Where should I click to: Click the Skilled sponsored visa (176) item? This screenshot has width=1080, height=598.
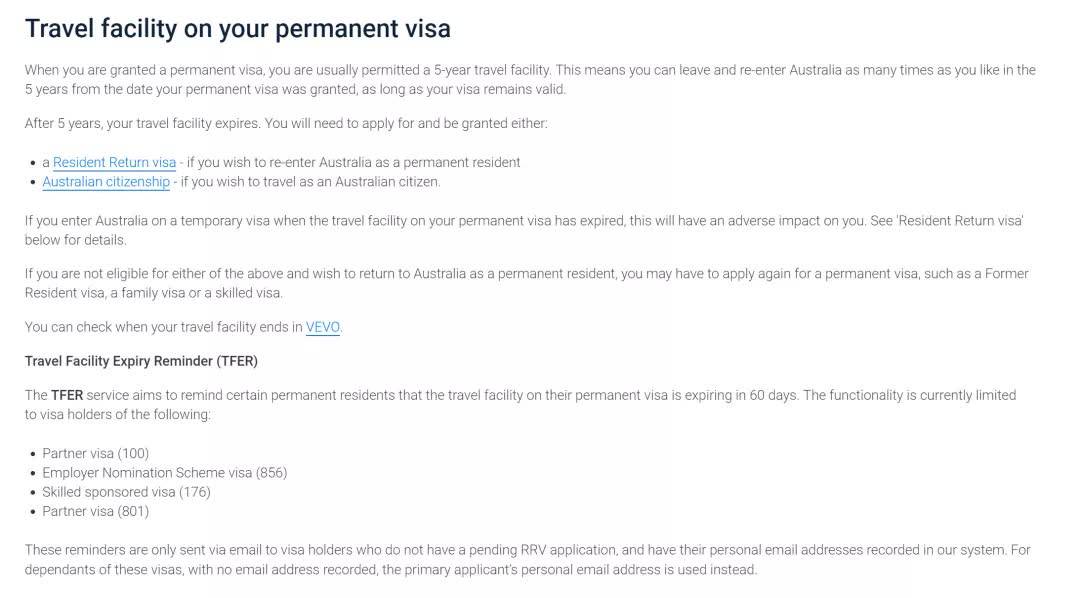click(126, 492)
